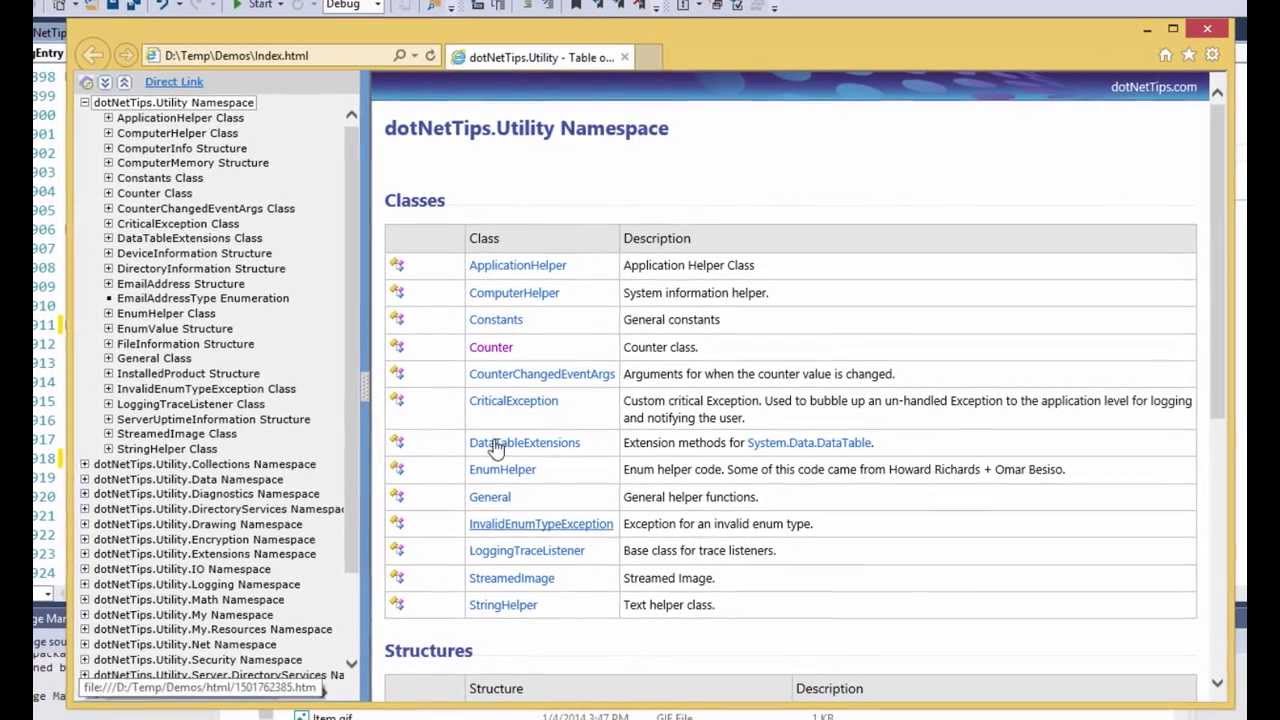Select StringHelper Class in the tree
Screen dimensions: 1280x720
click(167, 449)
